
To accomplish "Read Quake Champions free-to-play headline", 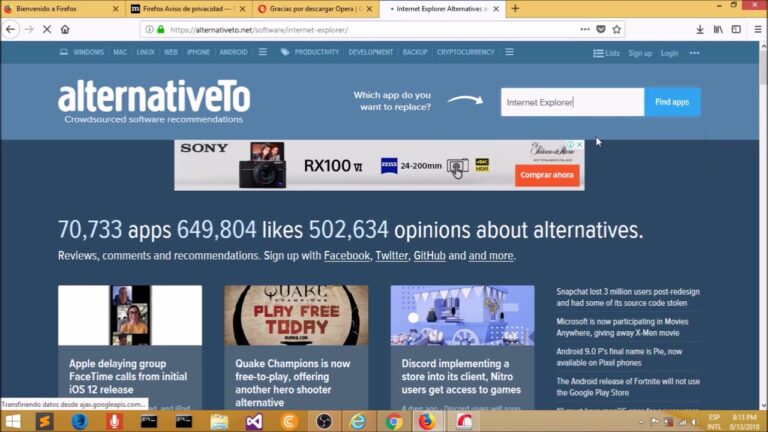I will pos(293,383).
